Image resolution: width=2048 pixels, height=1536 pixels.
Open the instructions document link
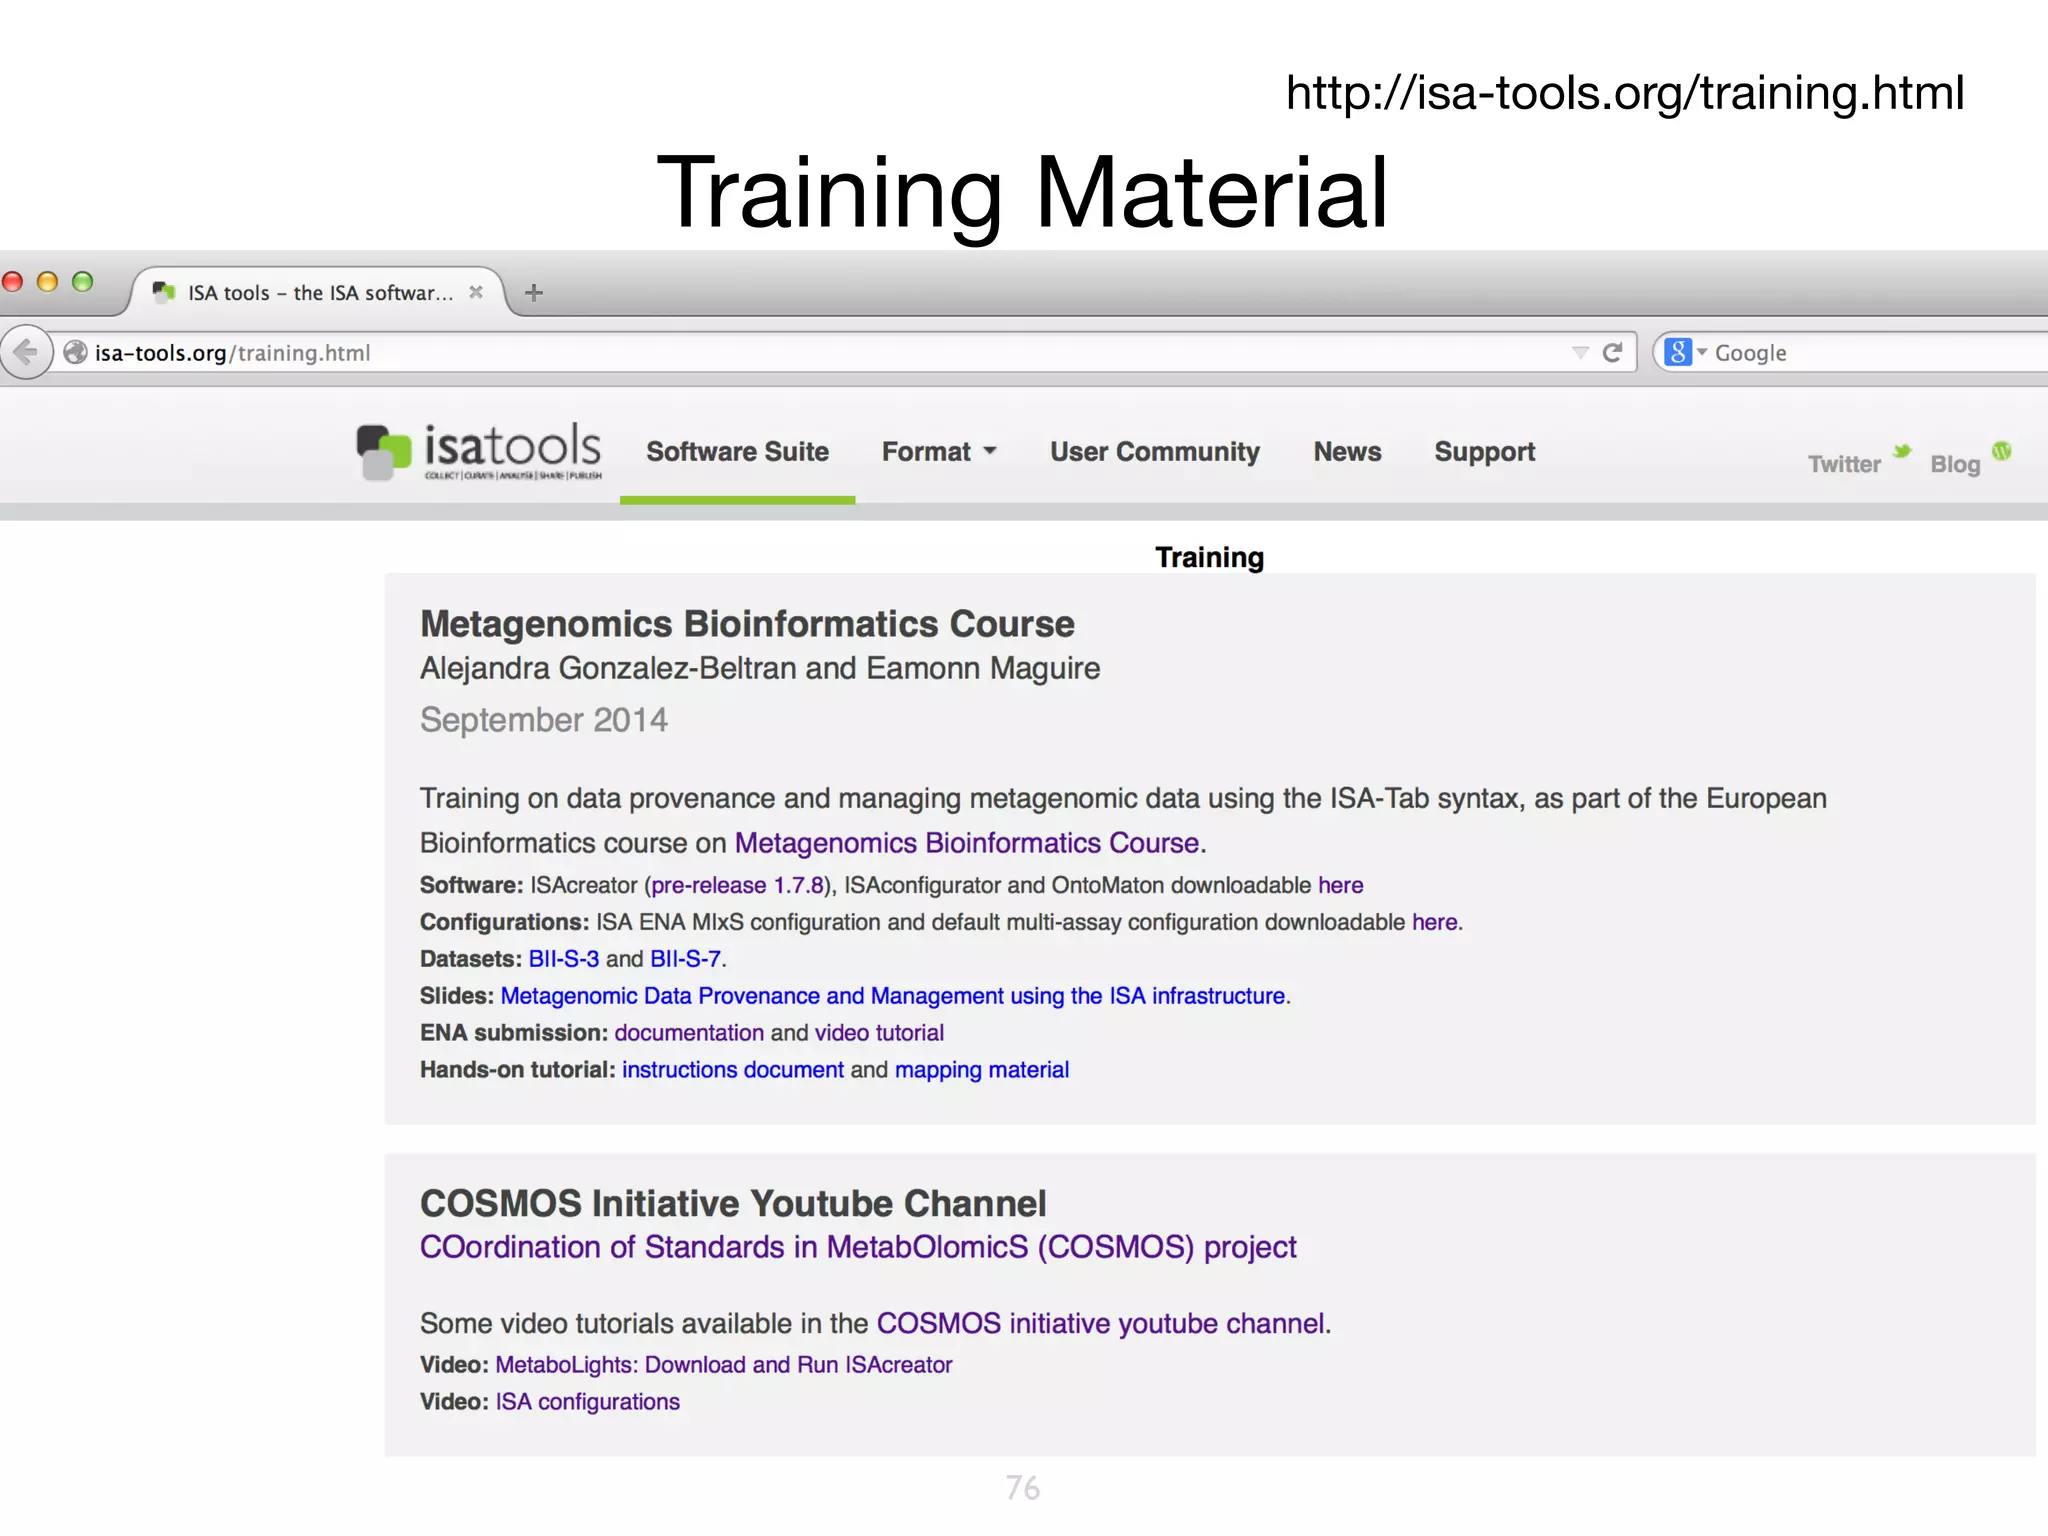(x=733, y=1070)
